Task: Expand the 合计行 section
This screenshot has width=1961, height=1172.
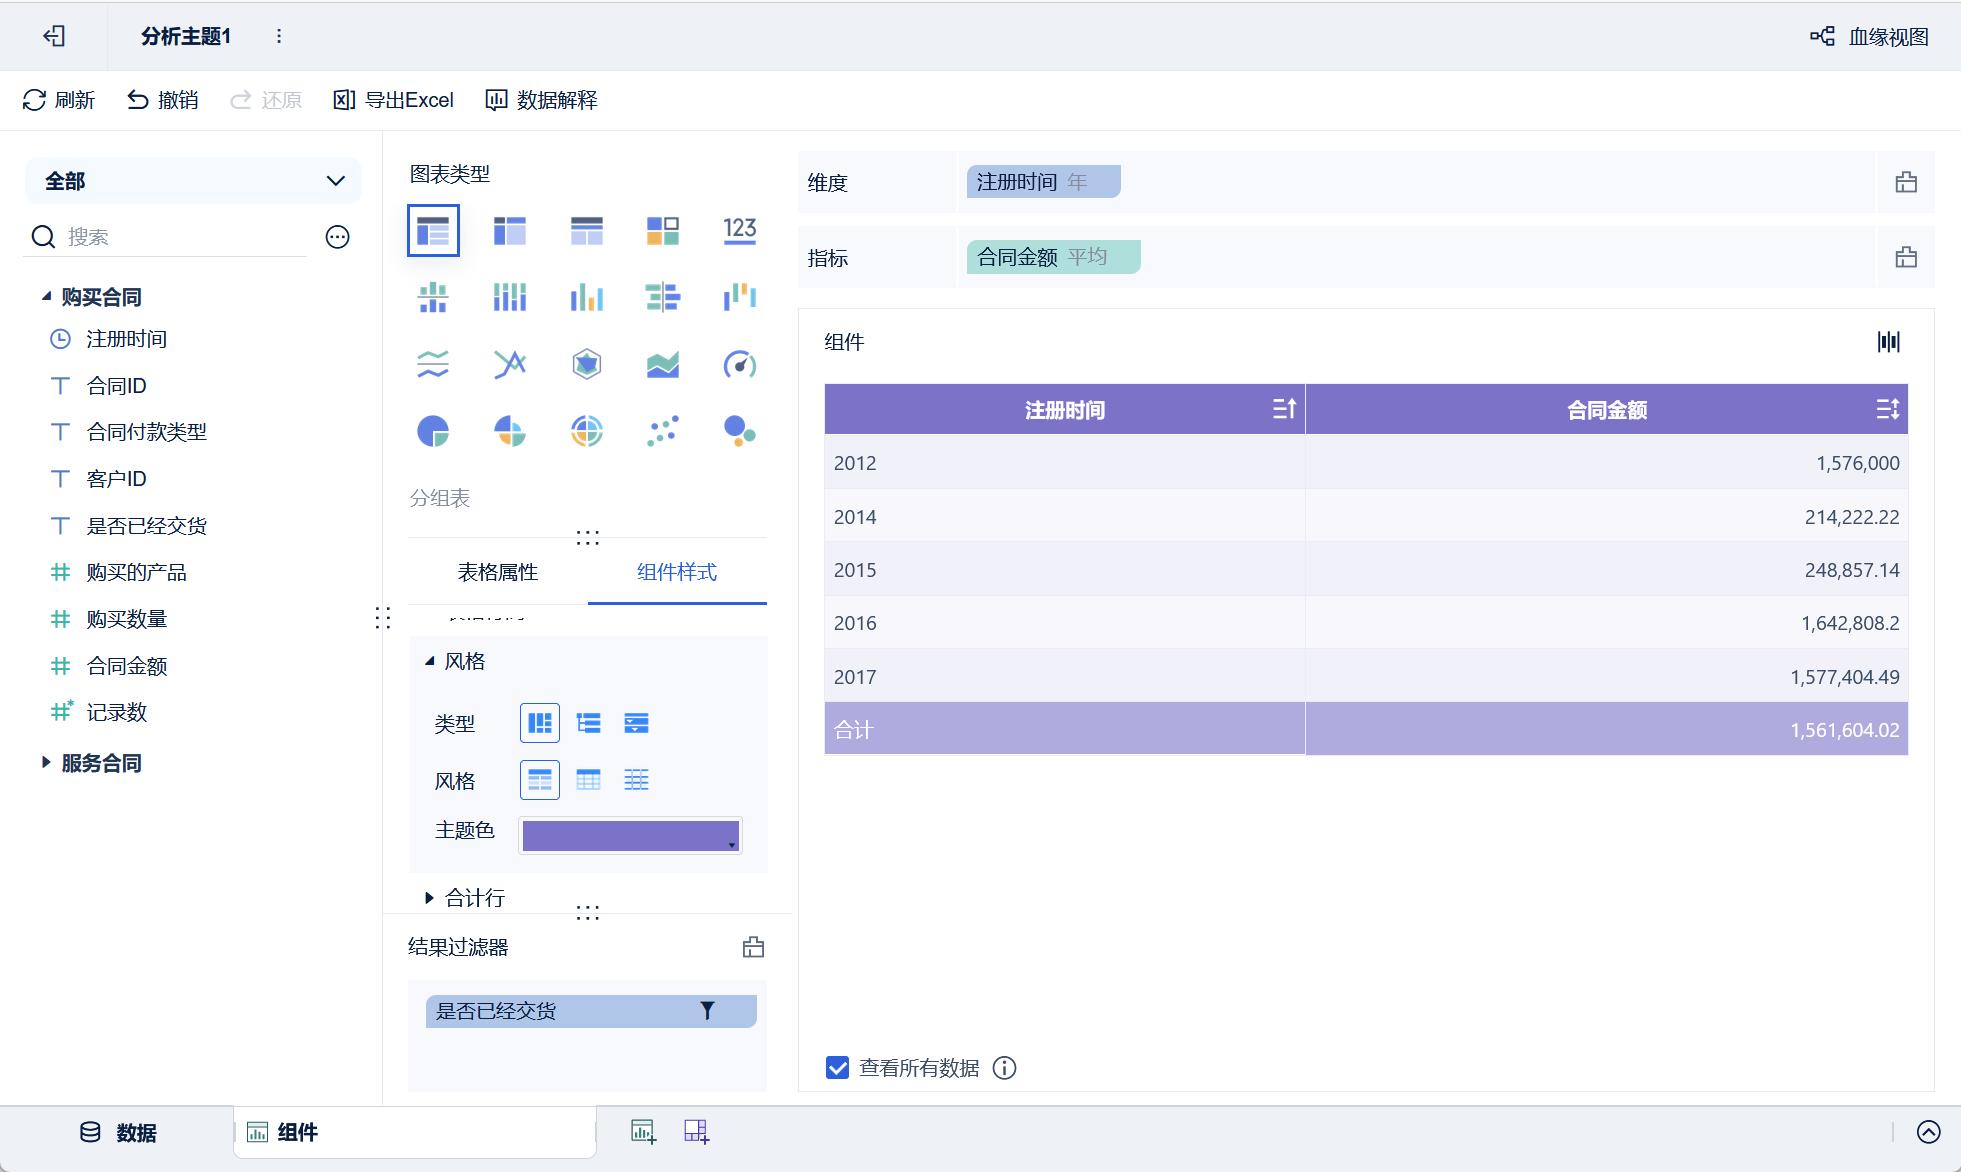Action: 430,898
